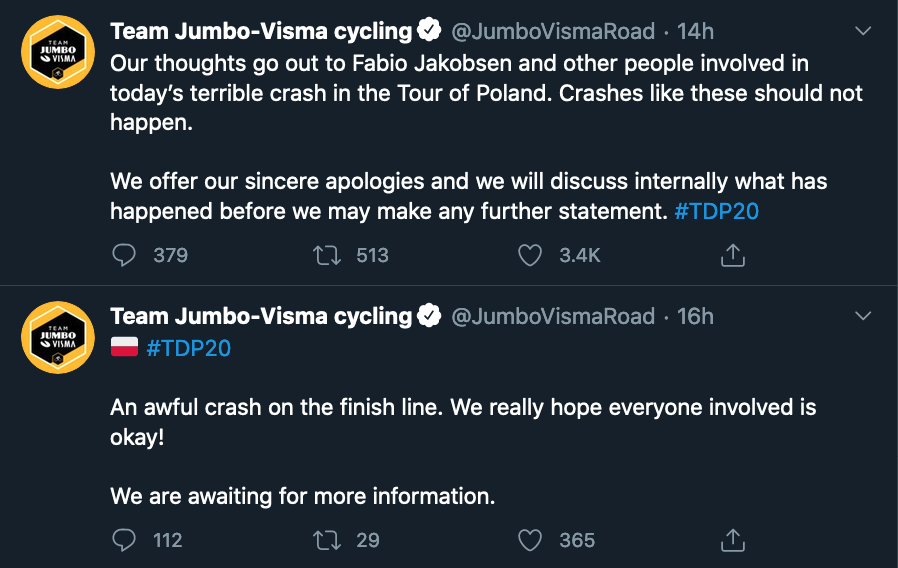Viewport: 898px width, 568px height.
Task: Reply to the awful crash tweet
Action: coord(124,540)
